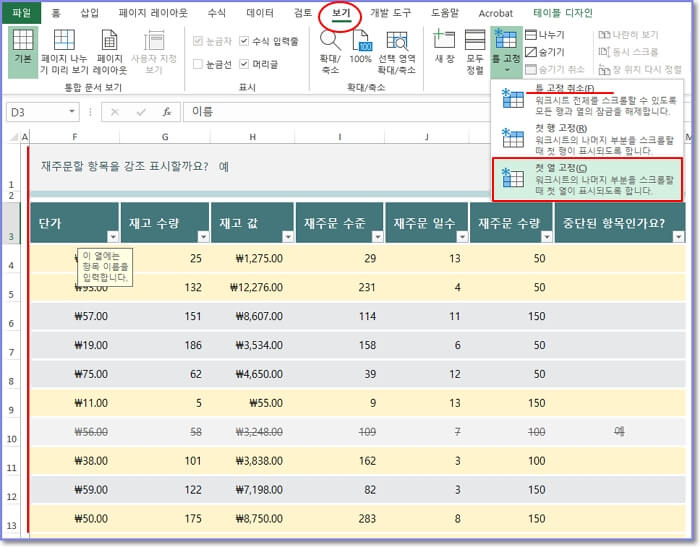Open the 파일 tab
Viewport: 700px width, 547px height.
(x=21, y=13)
